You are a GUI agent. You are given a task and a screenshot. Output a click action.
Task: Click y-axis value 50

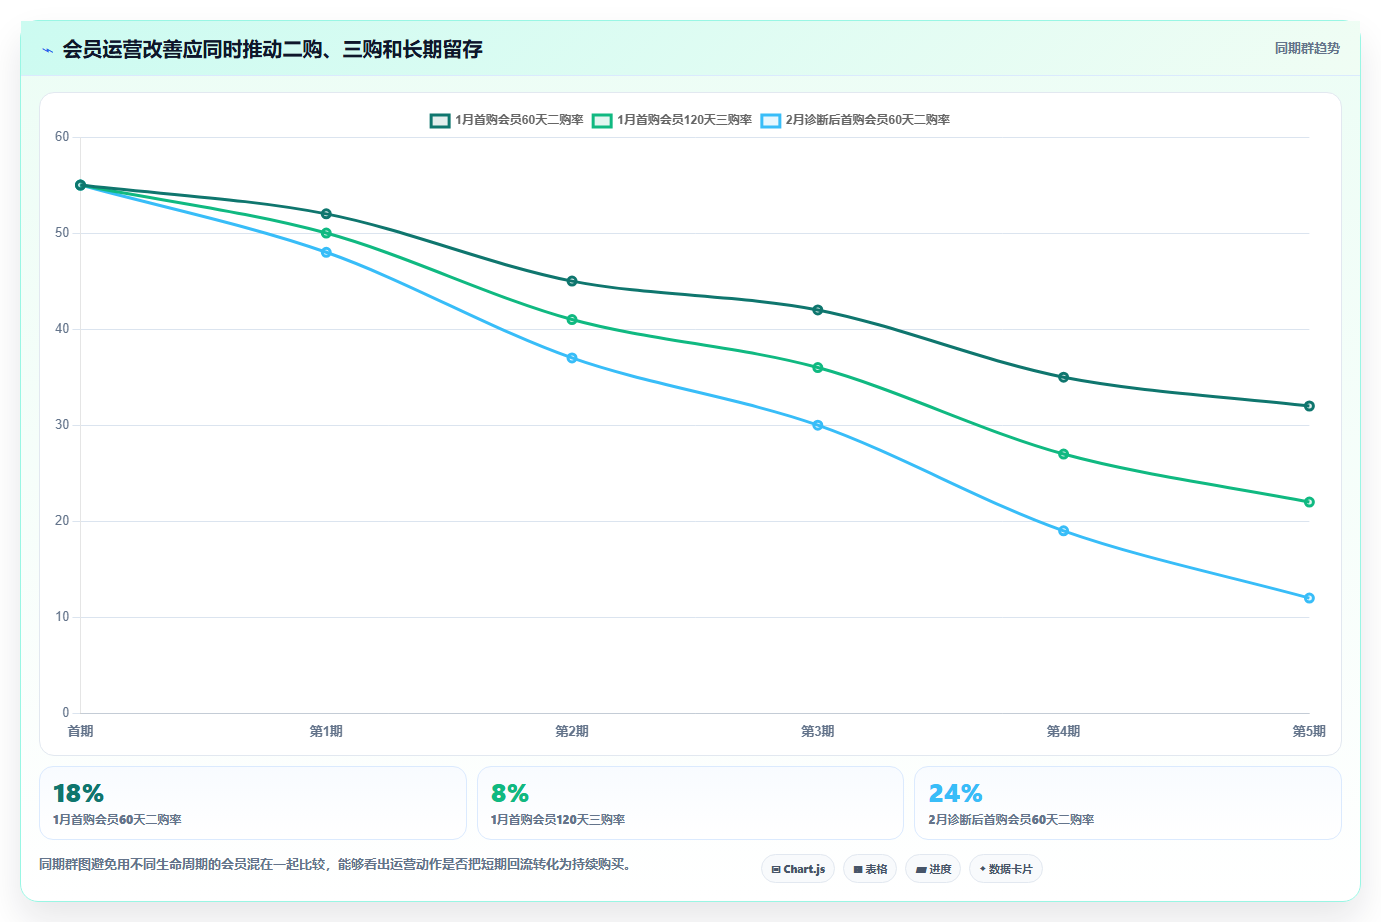pyautogui.click(x=62, y=233)
